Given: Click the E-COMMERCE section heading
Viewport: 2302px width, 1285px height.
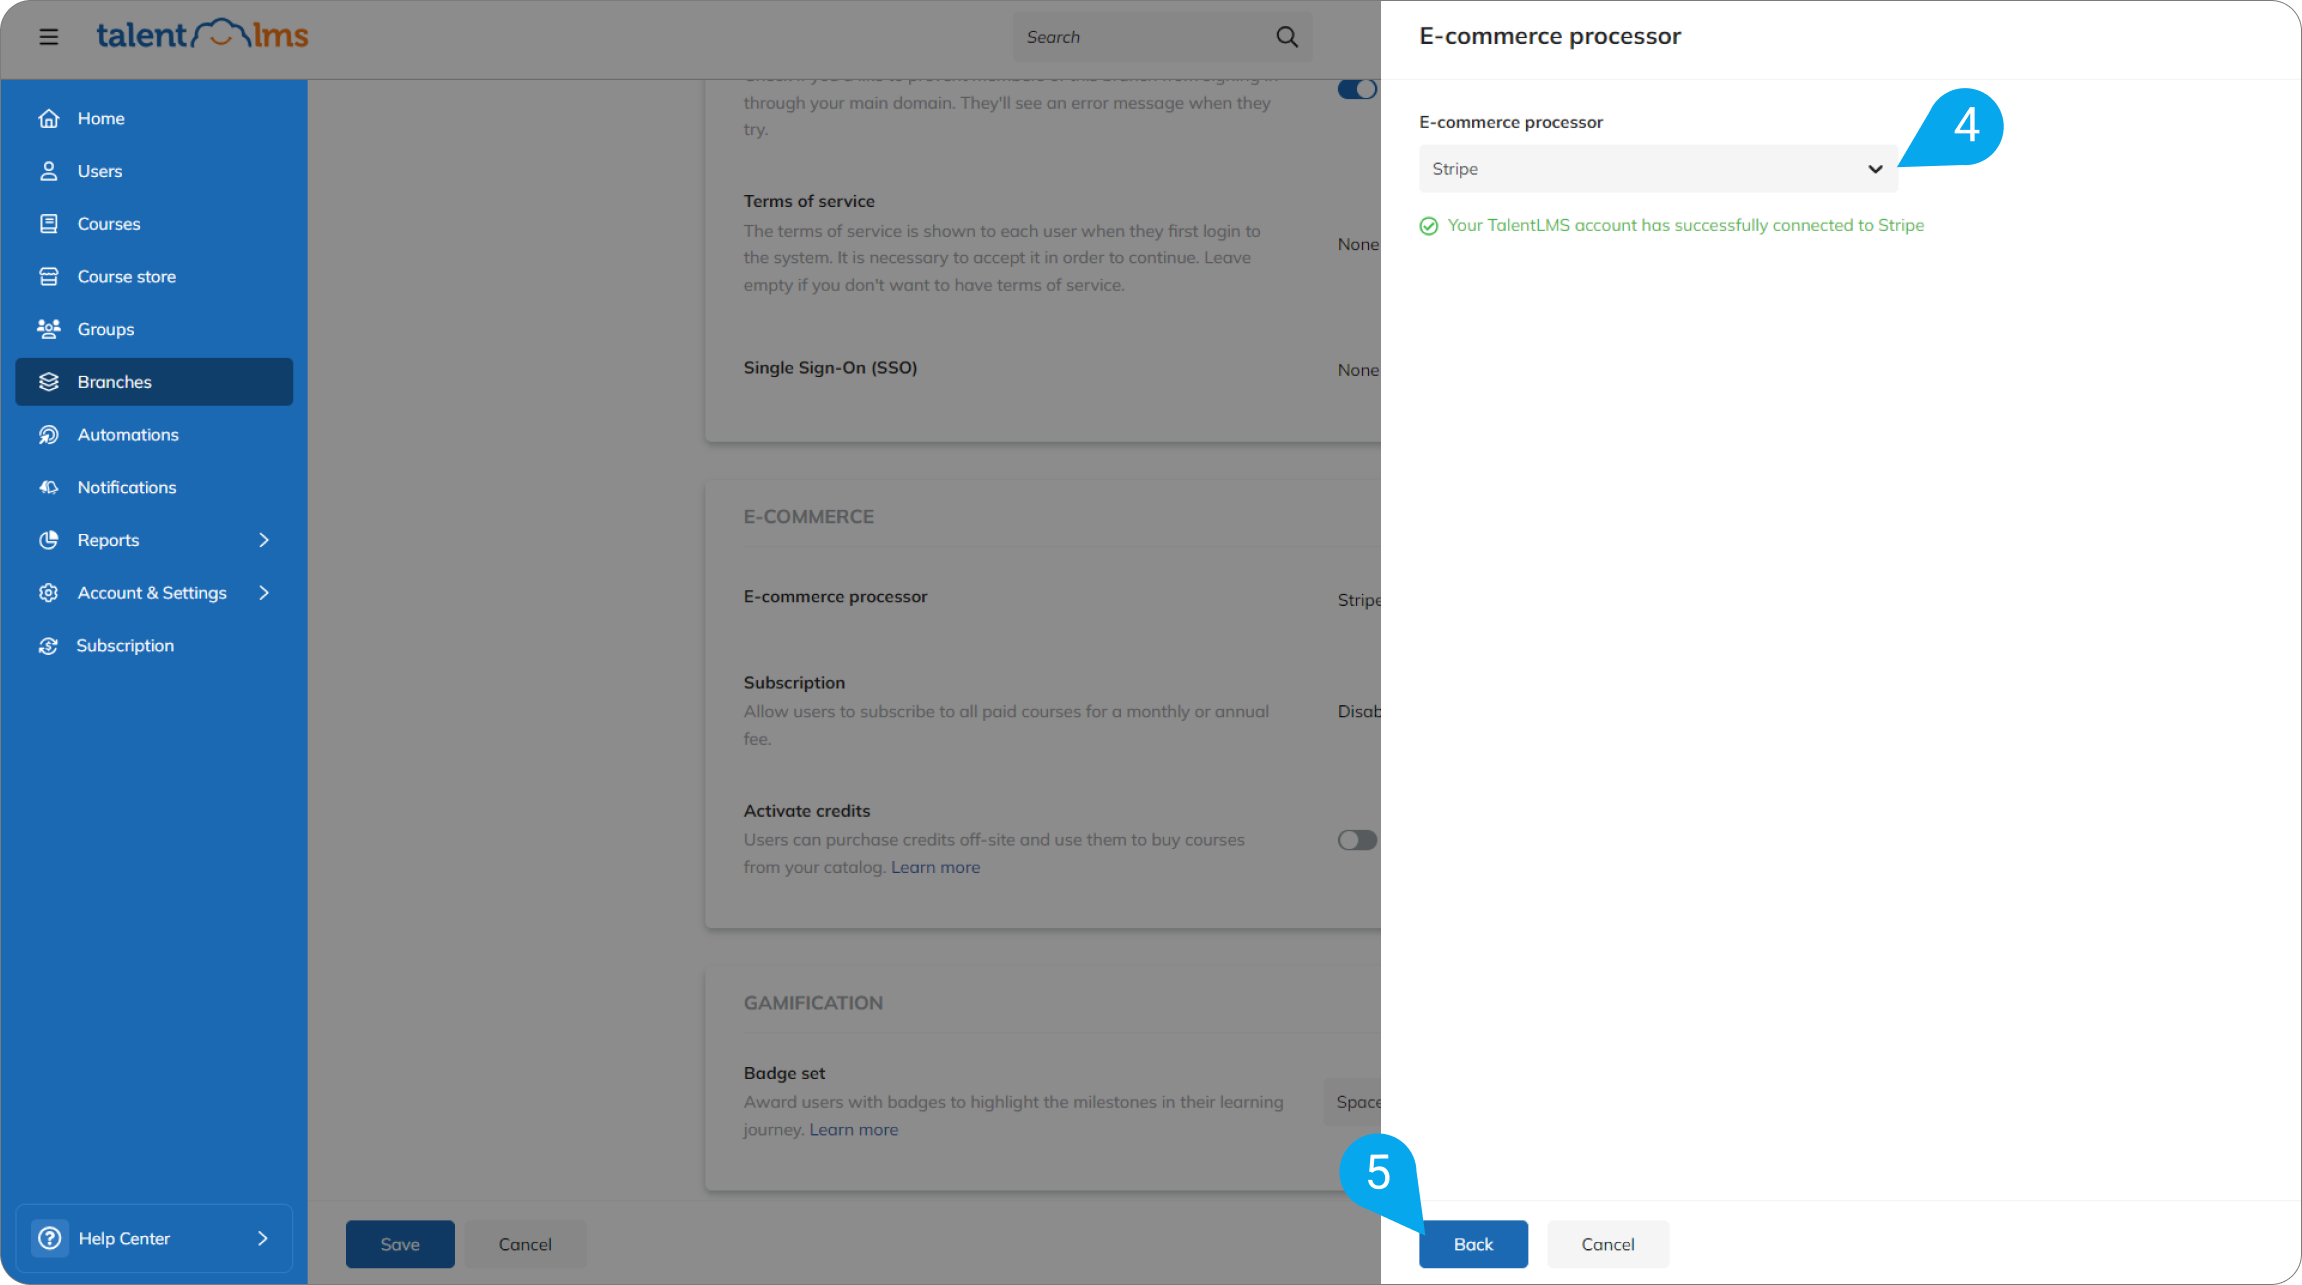Looking at the screenshot, I should pos(808,517).
